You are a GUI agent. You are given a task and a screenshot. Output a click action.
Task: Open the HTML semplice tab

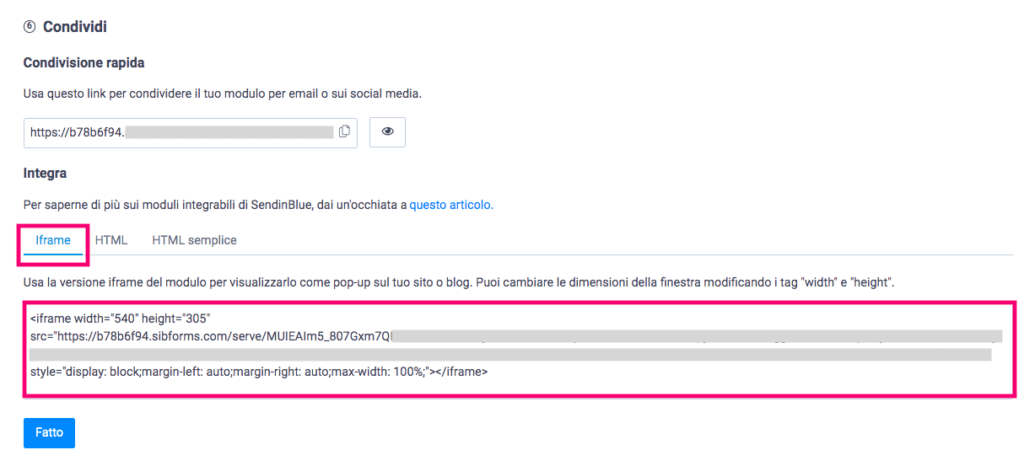(x=194, y=240)
